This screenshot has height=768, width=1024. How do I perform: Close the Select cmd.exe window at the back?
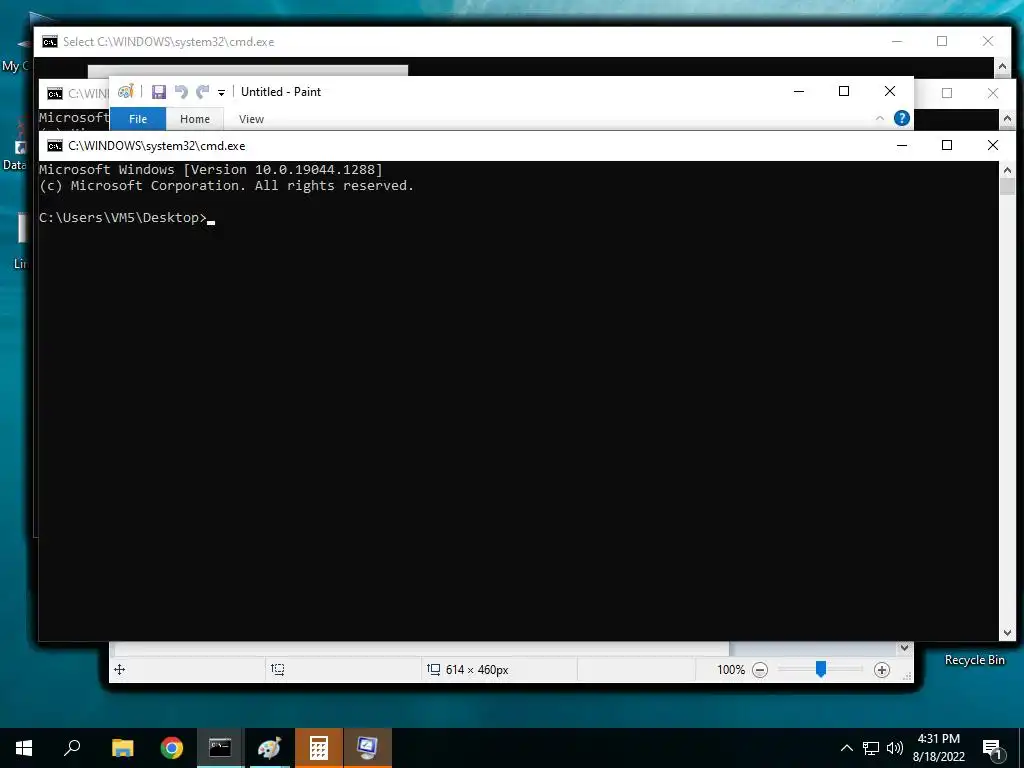pos(988,41)
